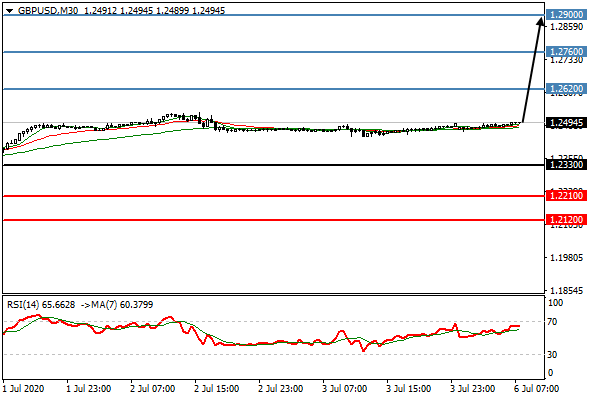Select the 1.23300 black level label
Viewport: 590px width, 400px height.
tap(566, 164)
